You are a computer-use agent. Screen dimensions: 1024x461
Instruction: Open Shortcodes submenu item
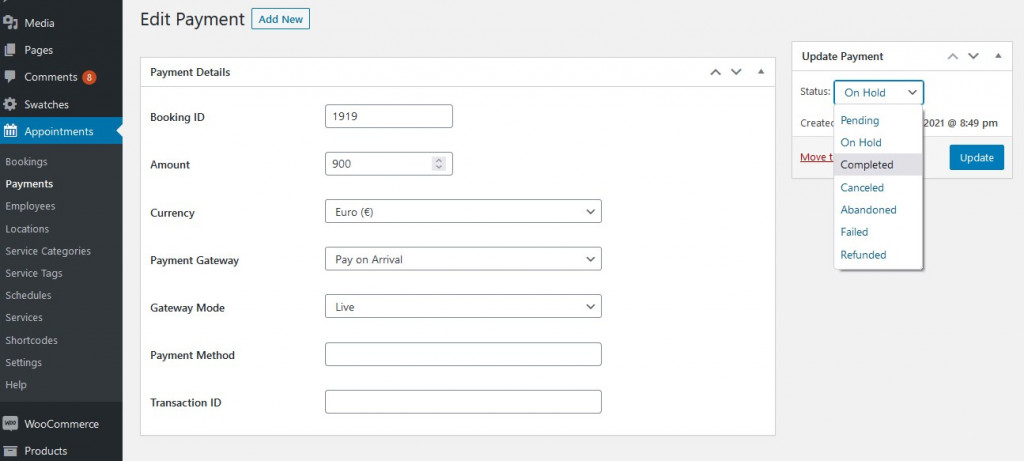click(31, 340)
